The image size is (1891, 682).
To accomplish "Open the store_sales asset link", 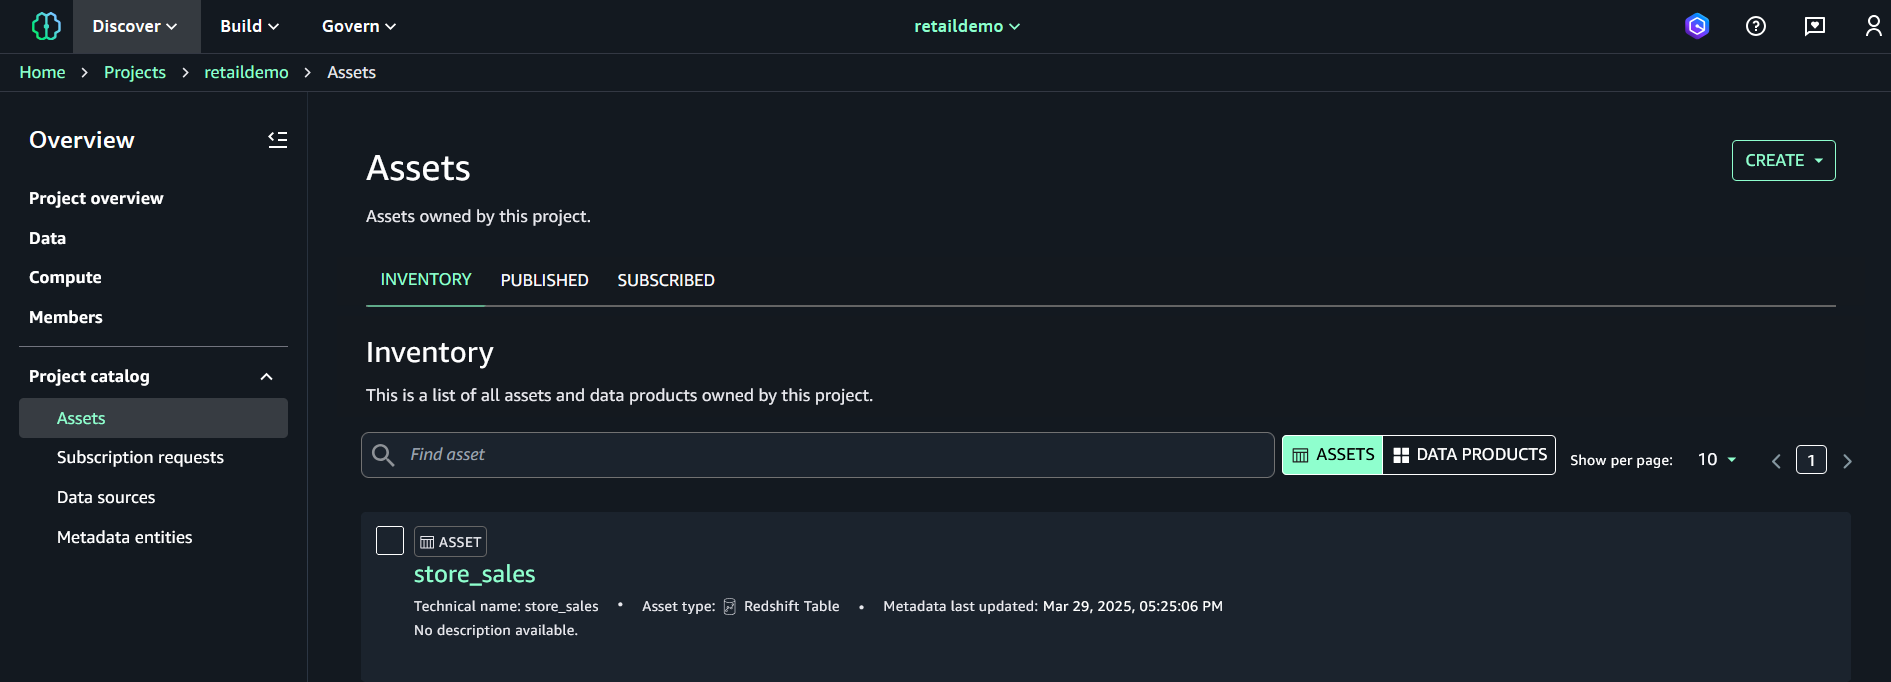I will coord(474,574).
